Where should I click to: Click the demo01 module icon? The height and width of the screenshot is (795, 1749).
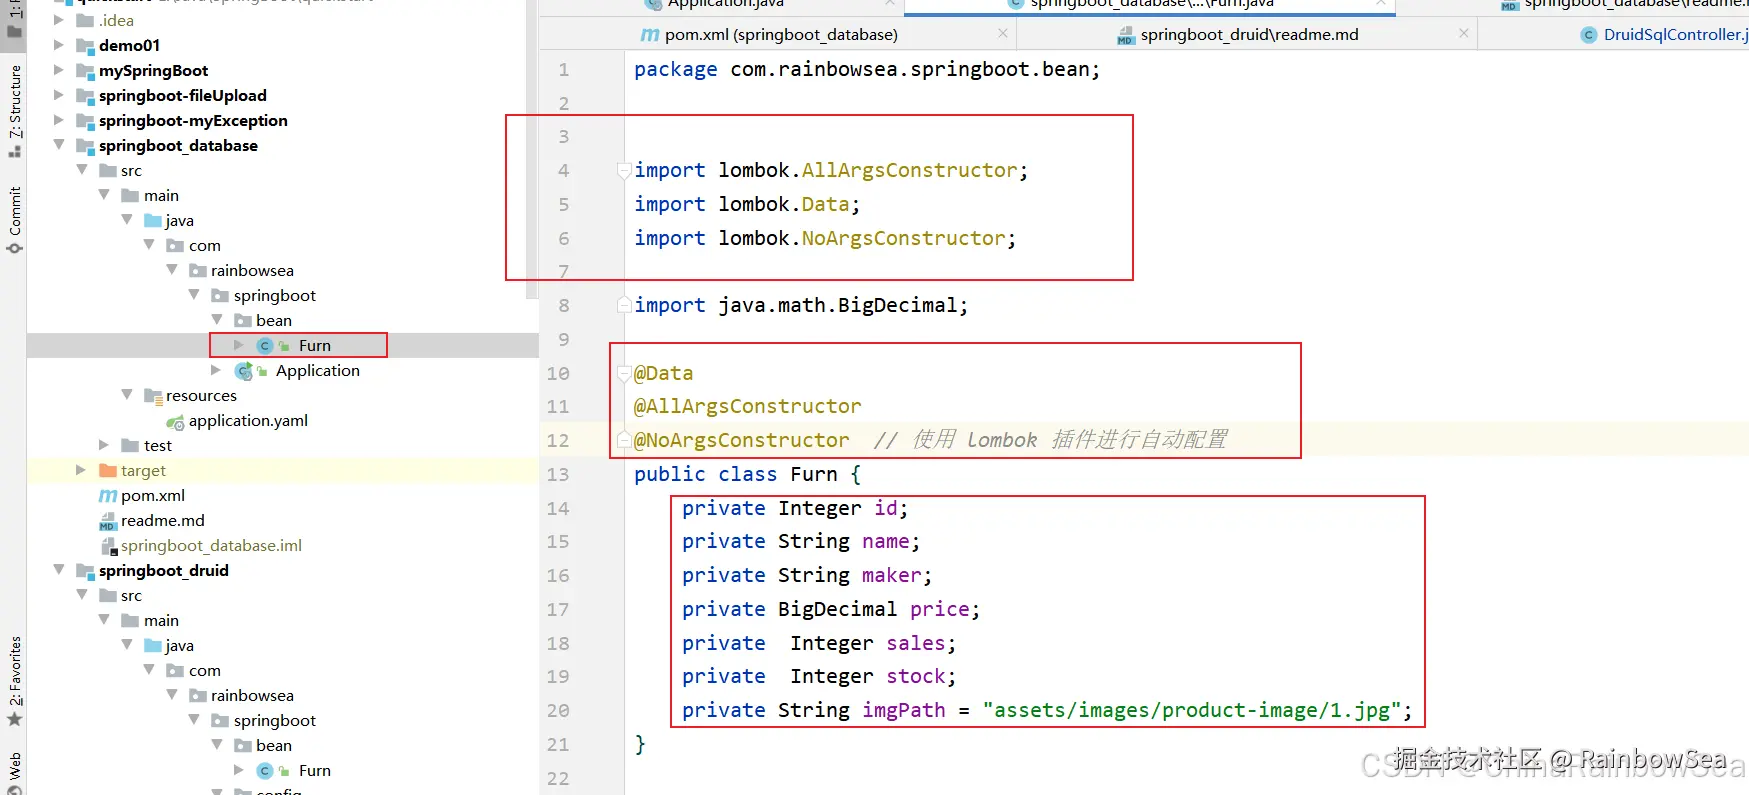(85, 45)
